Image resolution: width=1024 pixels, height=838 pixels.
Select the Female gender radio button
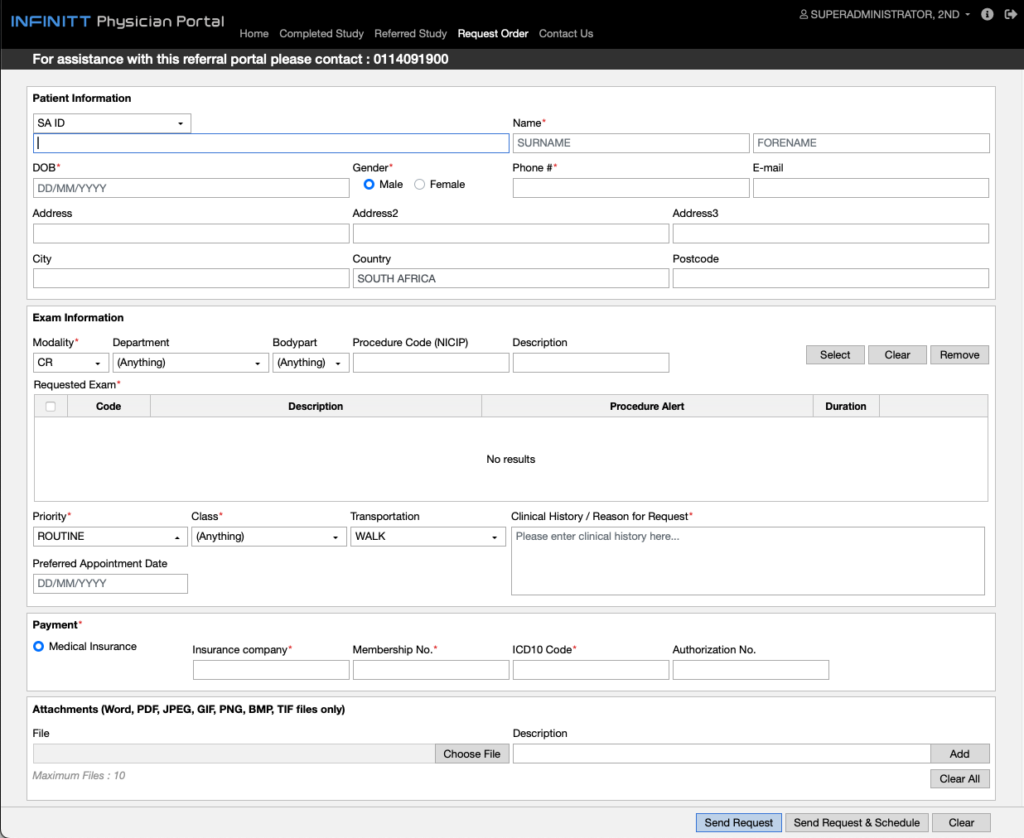[x=419, y=184]
